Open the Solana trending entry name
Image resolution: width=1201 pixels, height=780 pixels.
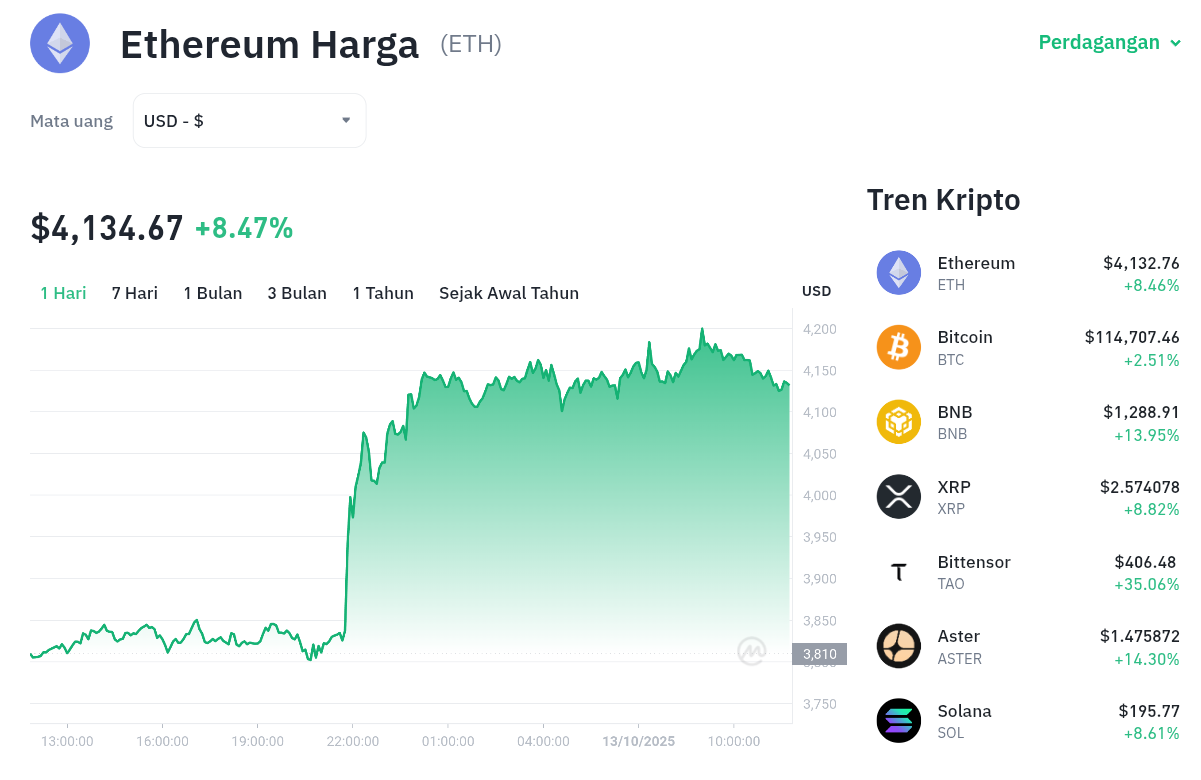click(x=964, y=711)
